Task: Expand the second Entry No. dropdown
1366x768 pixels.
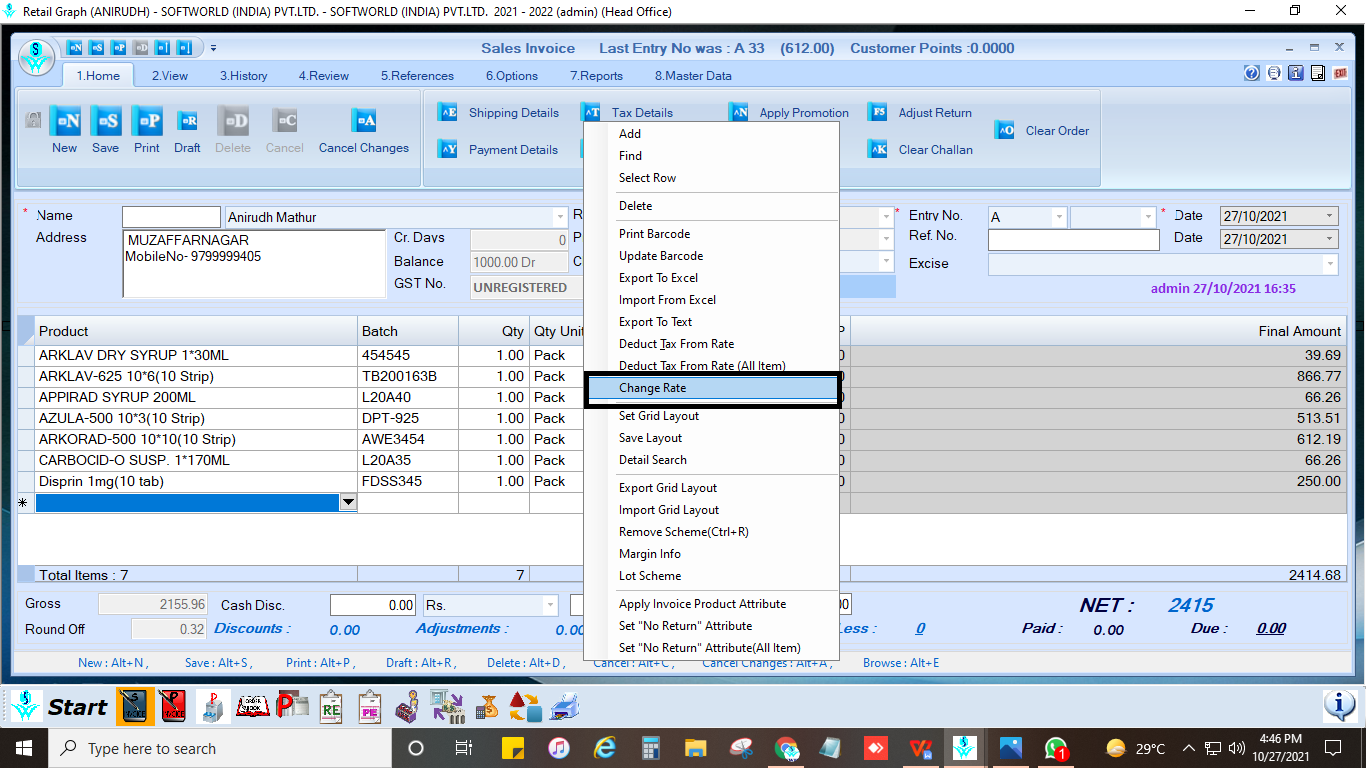Action: point(1148,217)
